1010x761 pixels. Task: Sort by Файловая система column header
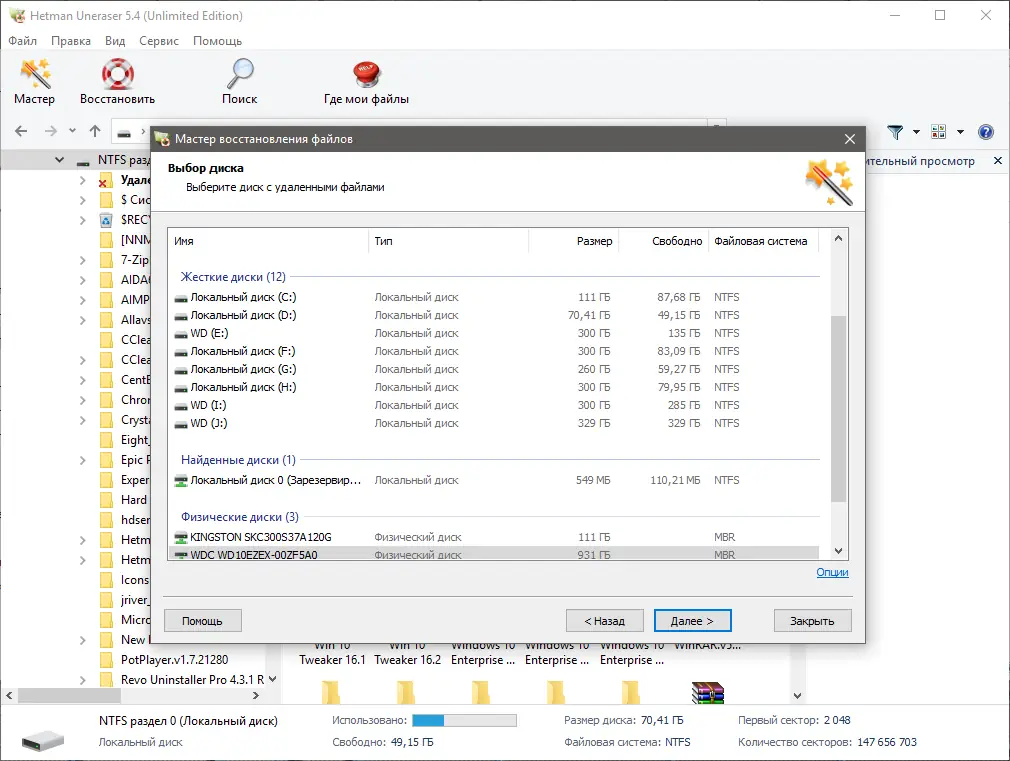[x=763, y=241]
